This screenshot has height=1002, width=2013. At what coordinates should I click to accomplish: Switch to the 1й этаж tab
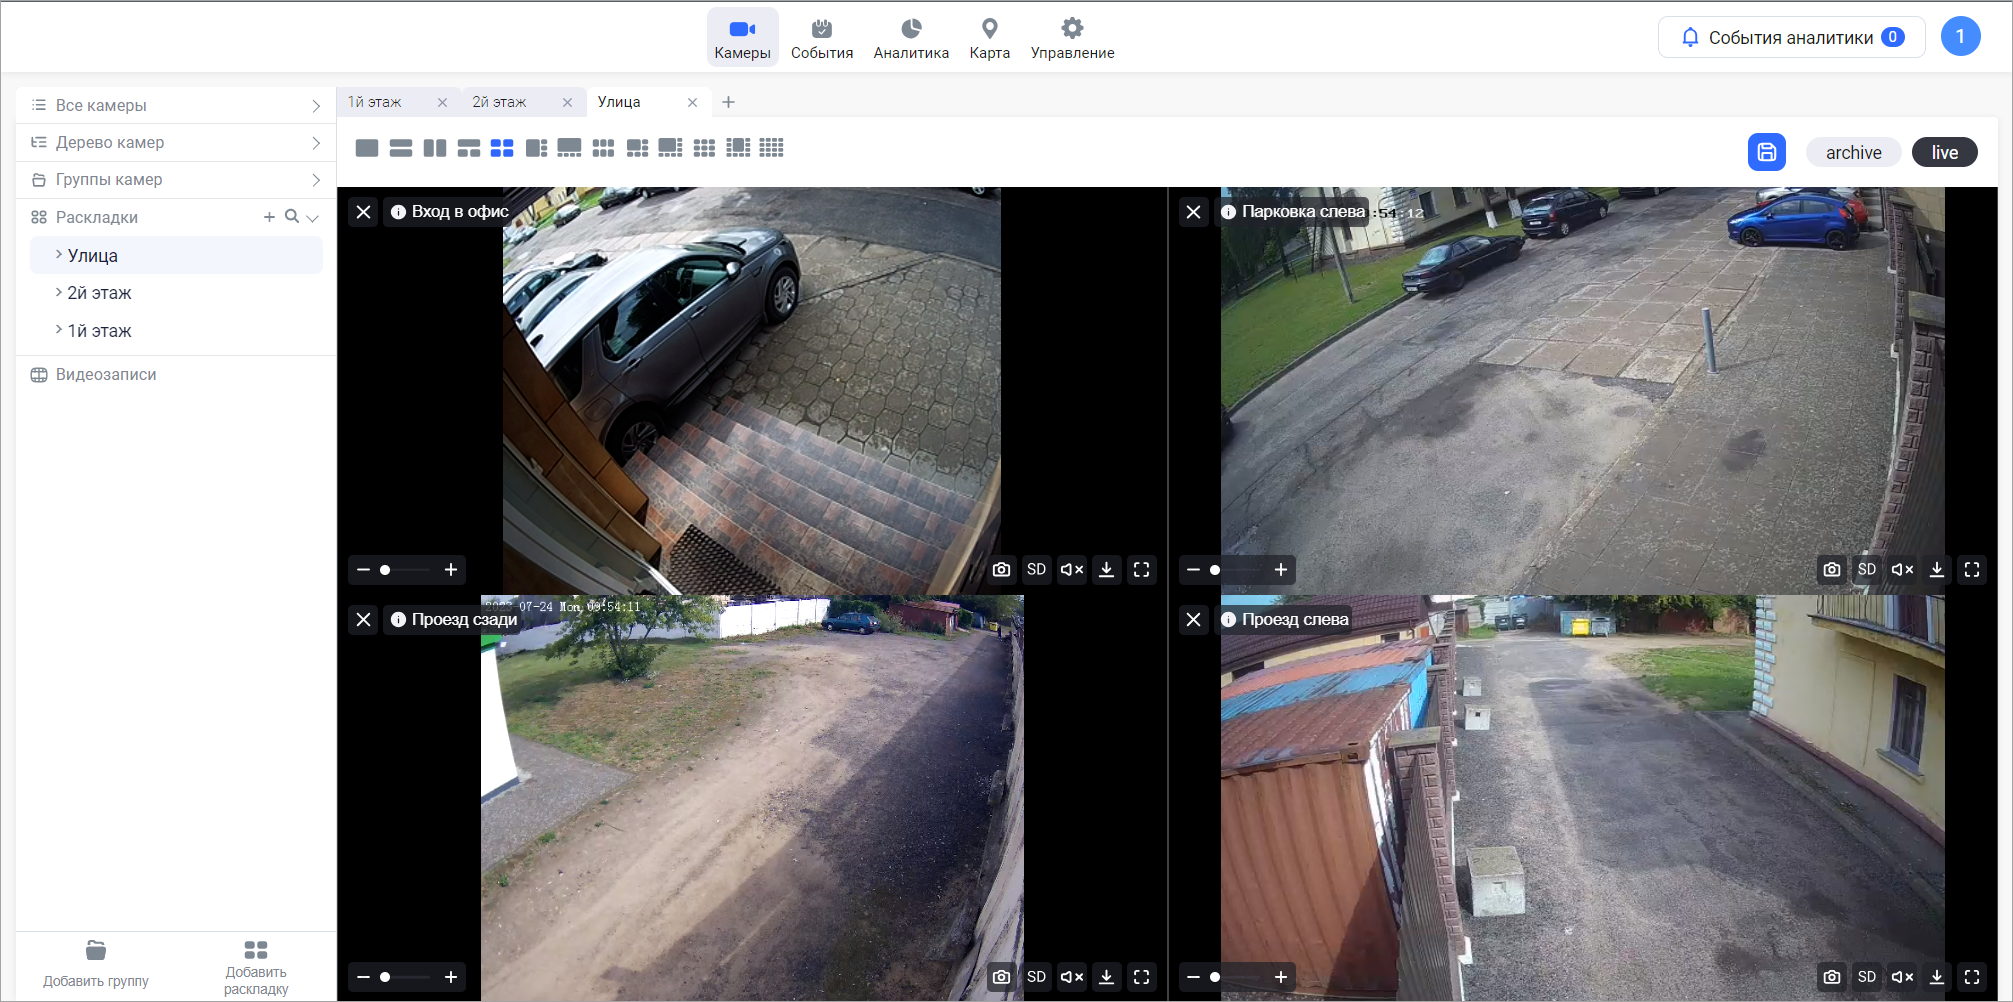pos(376,102)
